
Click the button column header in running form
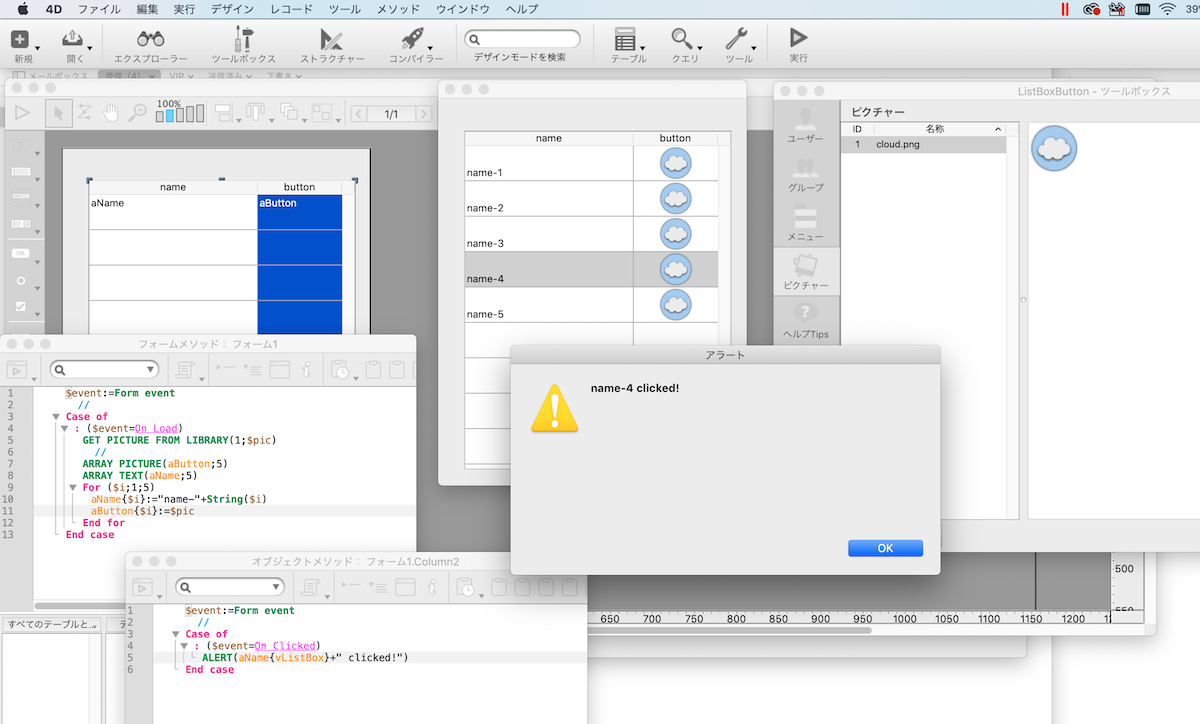tap(675, 138)
